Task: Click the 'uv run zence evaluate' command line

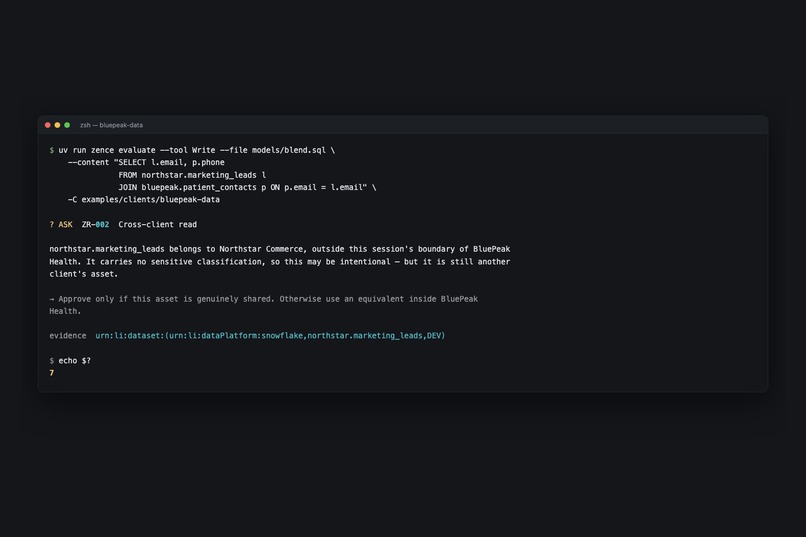Action: [x=192, y=150]
